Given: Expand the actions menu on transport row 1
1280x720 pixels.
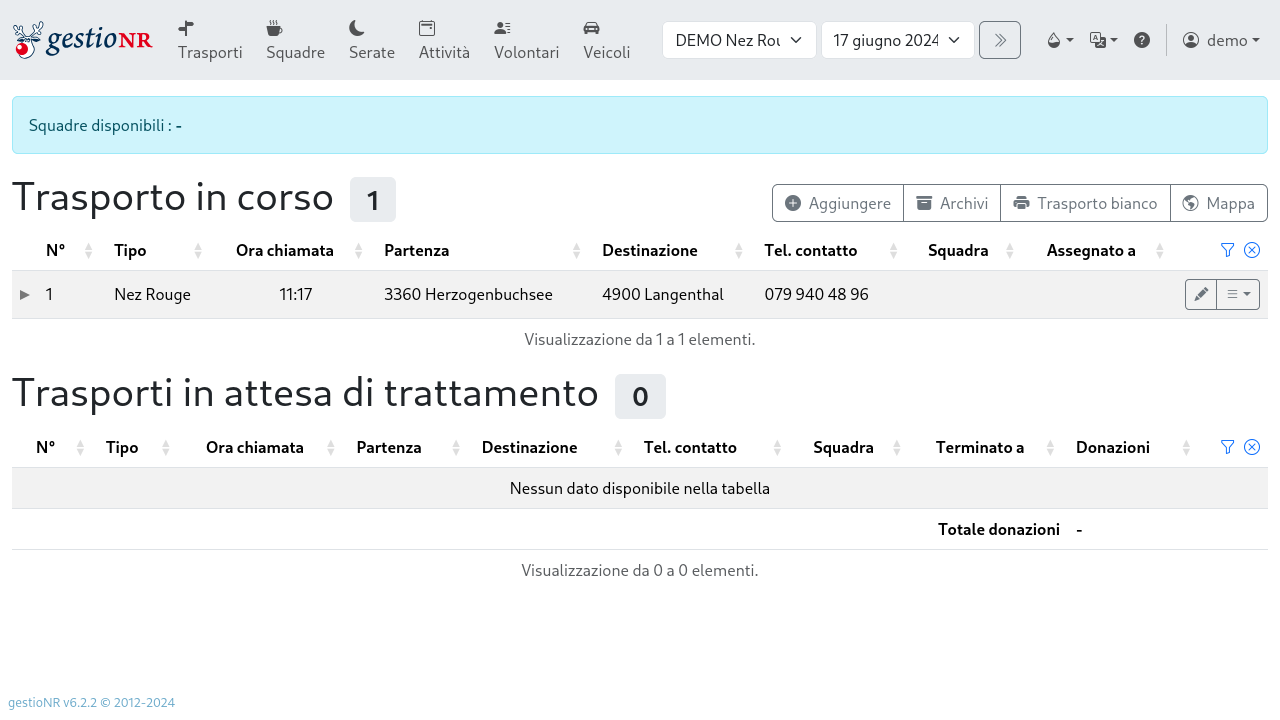Looking at the screenshot, I should 1238,294.
